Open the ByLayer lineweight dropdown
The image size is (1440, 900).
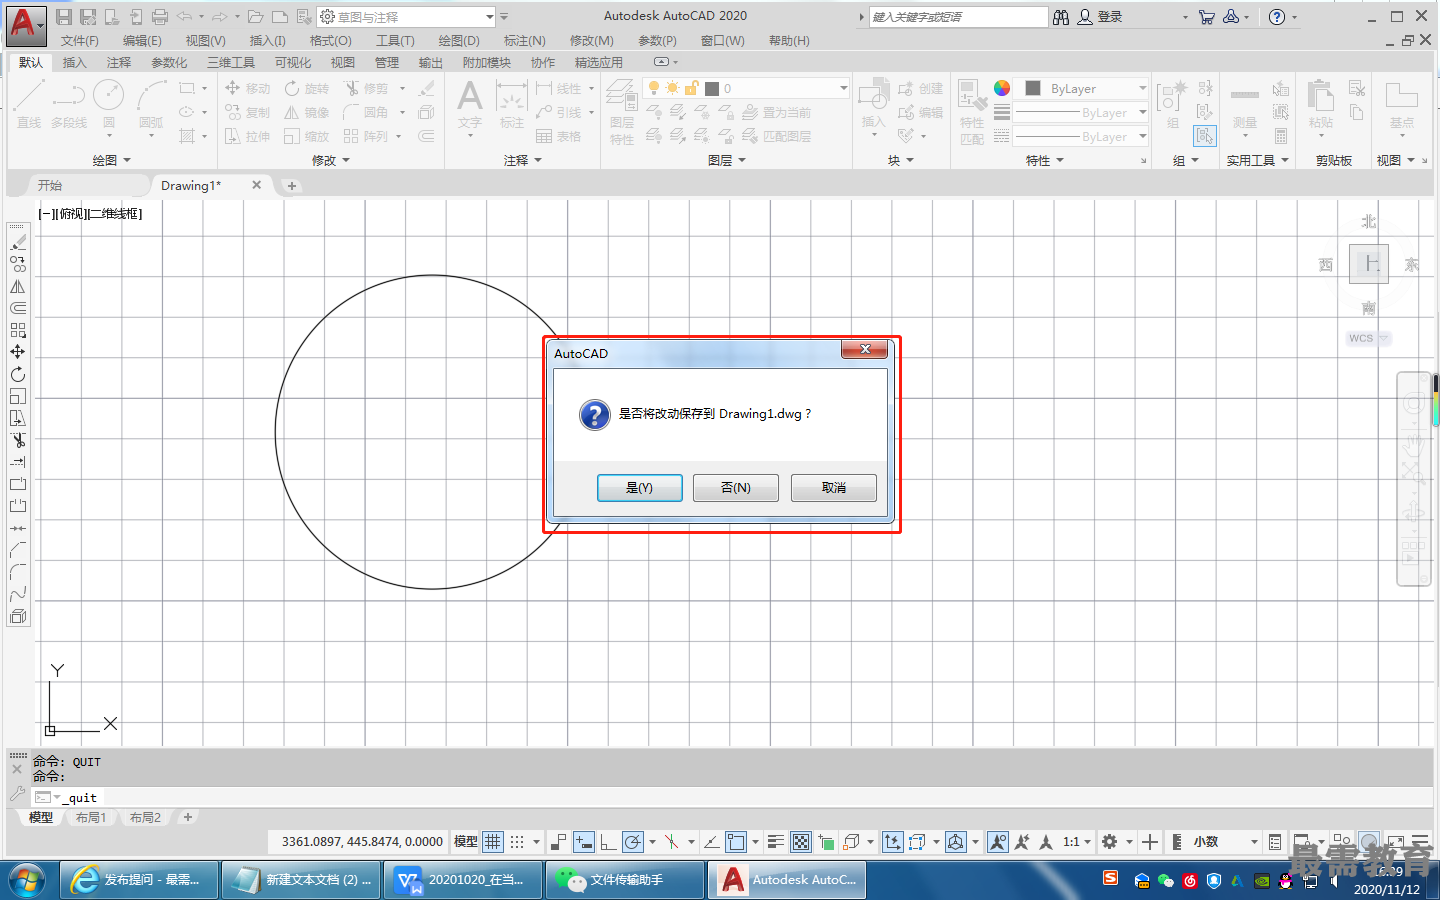tap(1081, 112)
